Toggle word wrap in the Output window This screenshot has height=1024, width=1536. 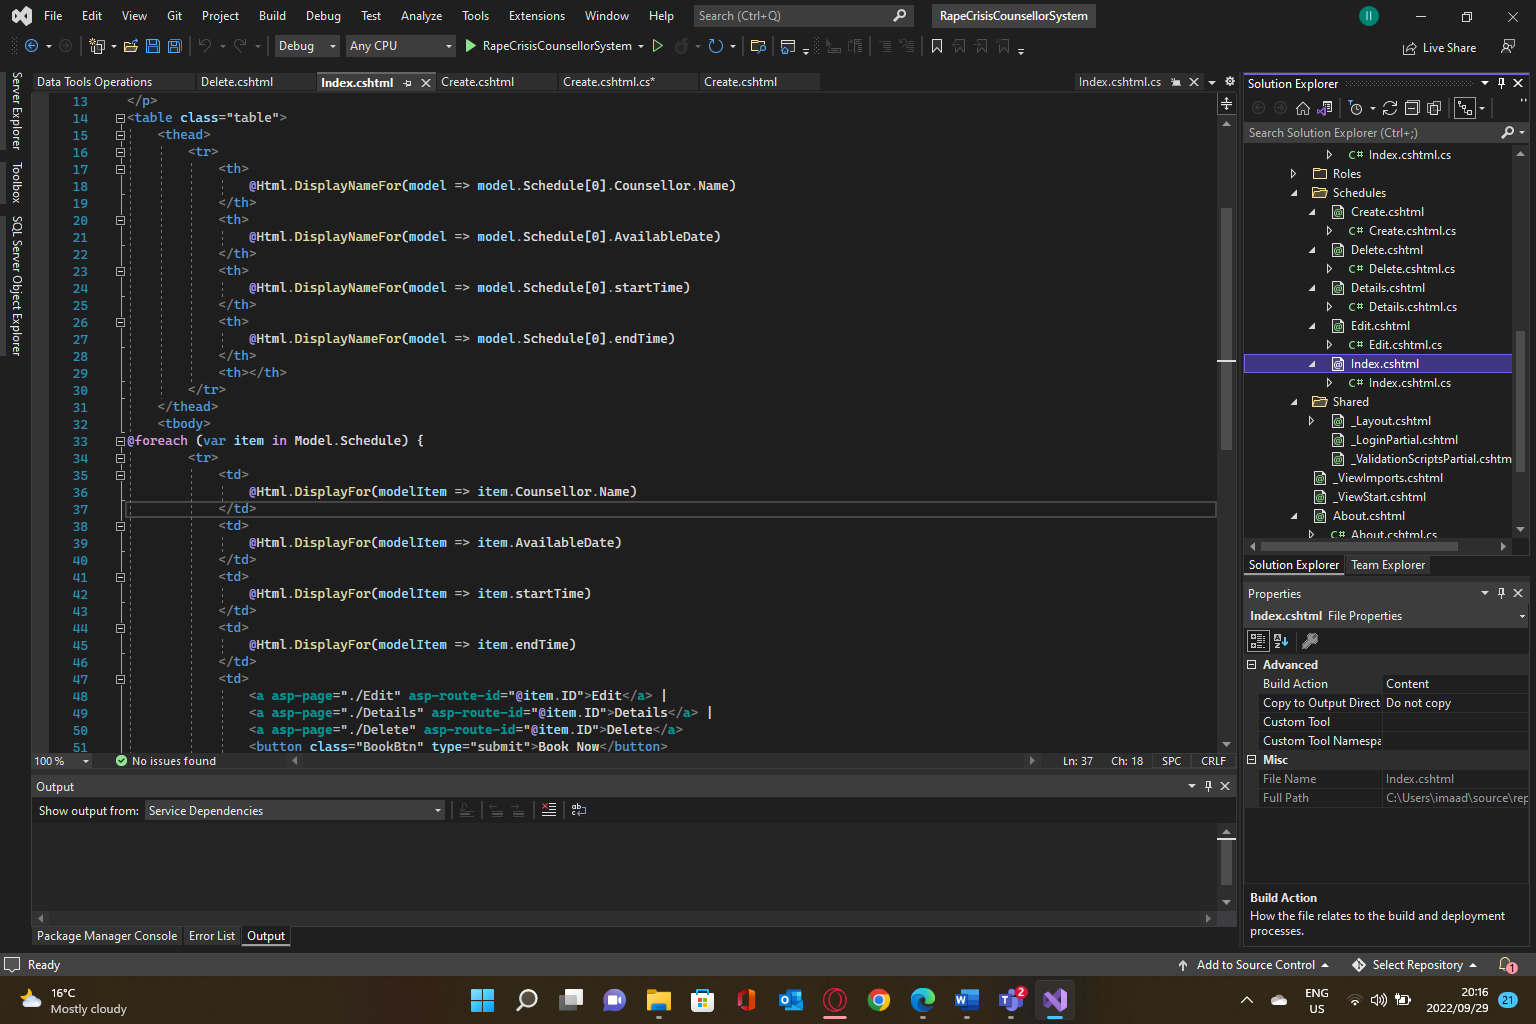(x=579, y=810)
